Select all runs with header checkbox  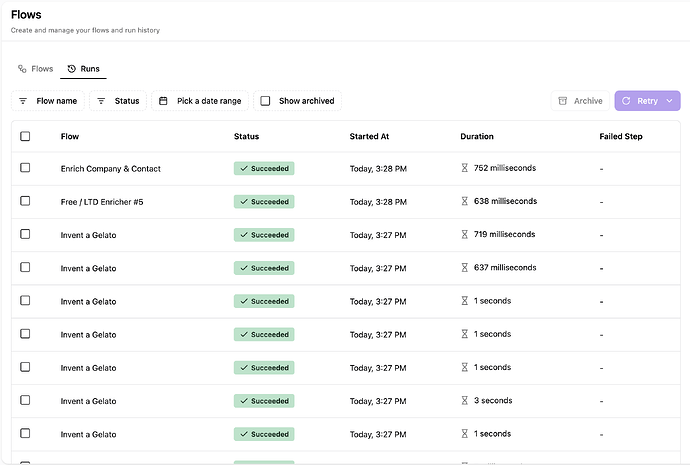click(25, 136)
